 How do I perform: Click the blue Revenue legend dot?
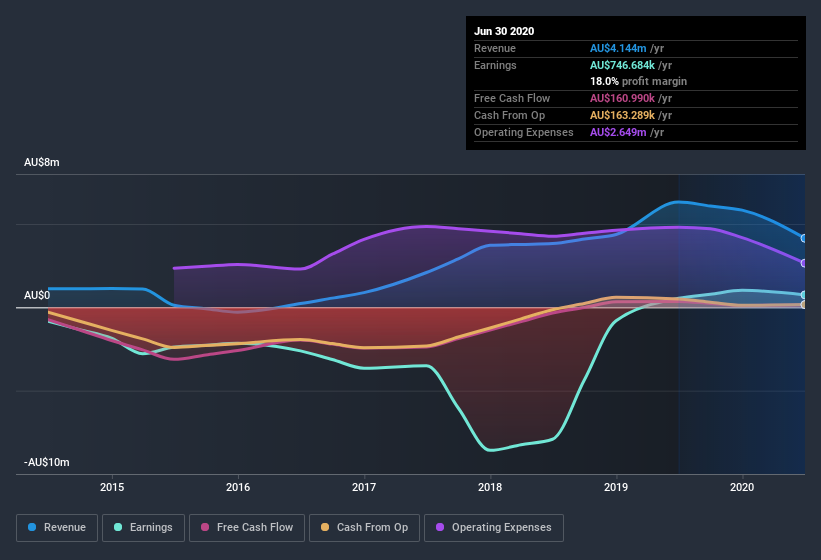pyautogui.click(x=33, y=527)
